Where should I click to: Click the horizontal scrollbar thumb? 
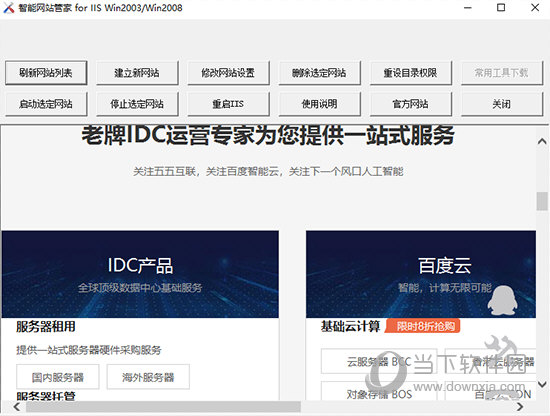163,407
